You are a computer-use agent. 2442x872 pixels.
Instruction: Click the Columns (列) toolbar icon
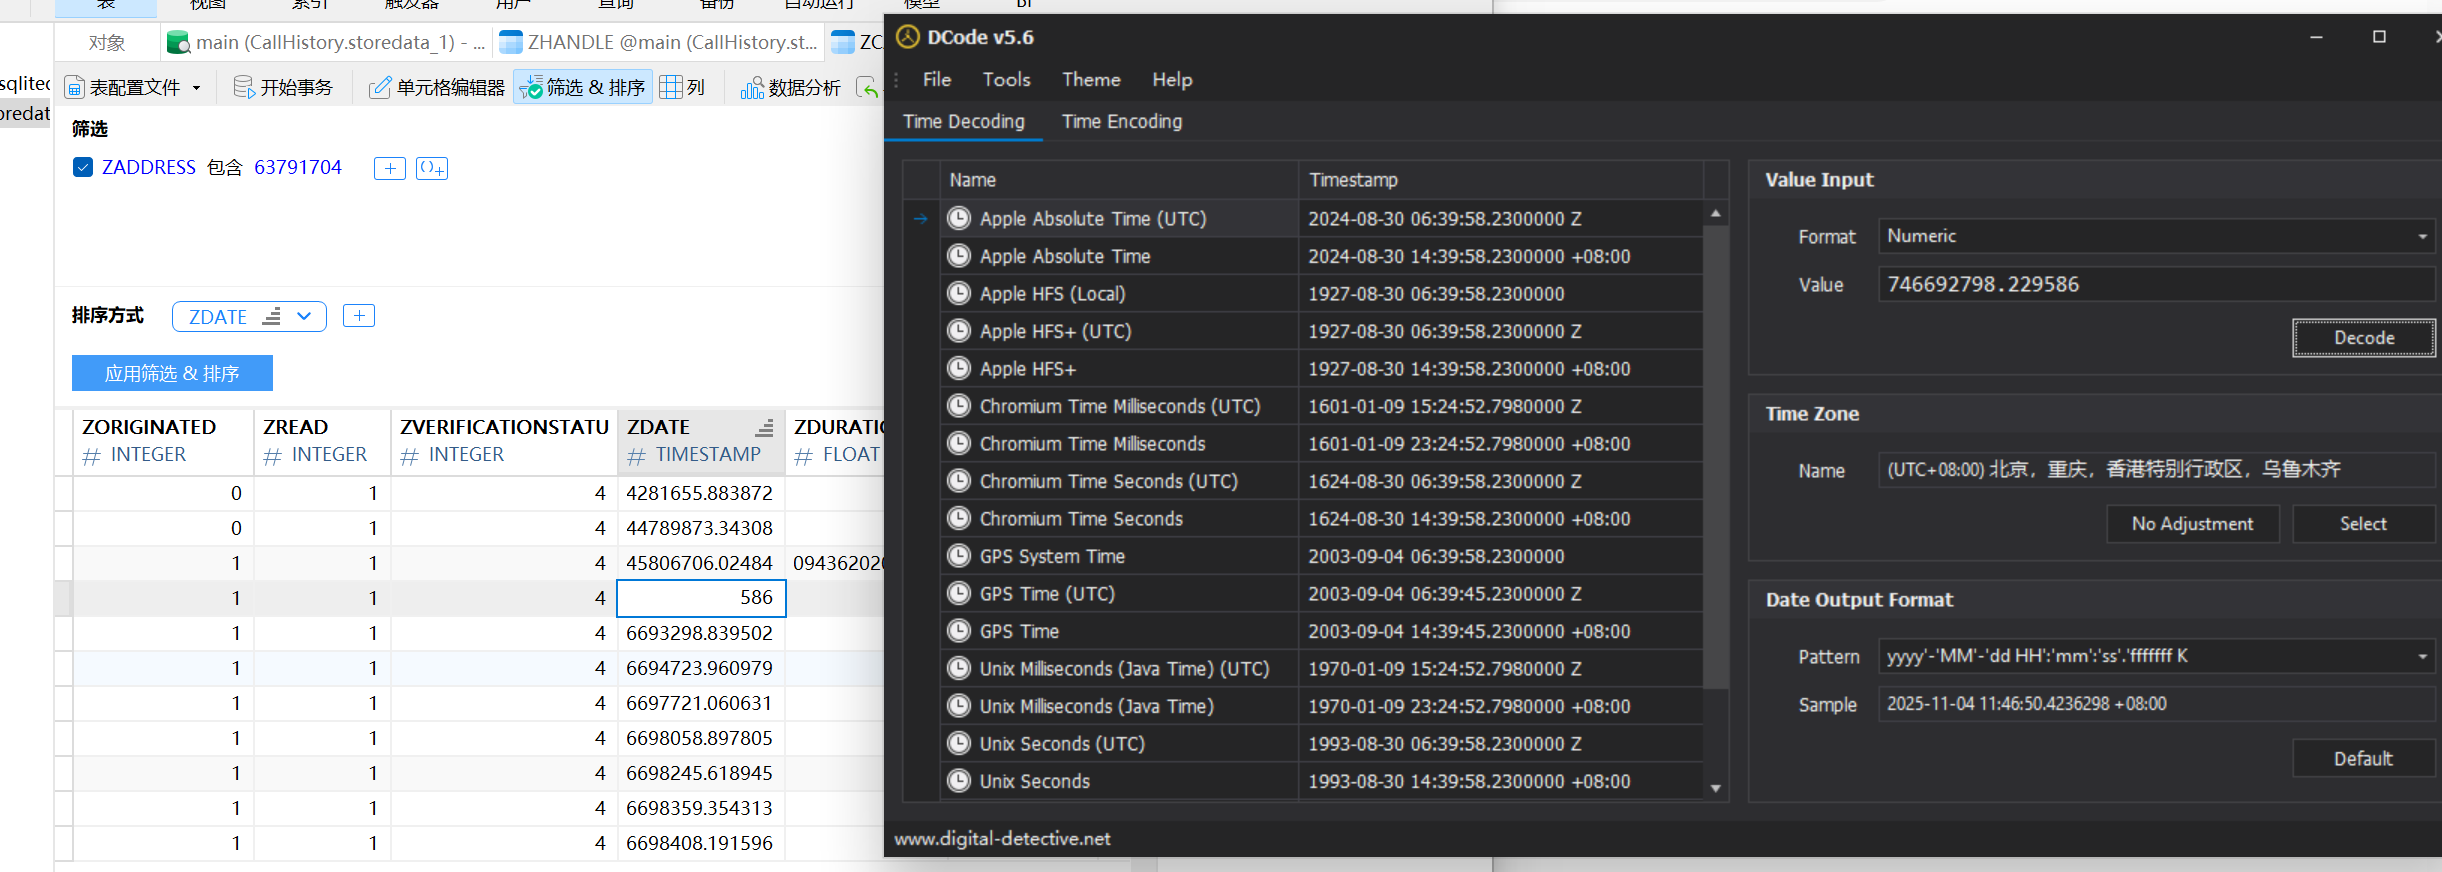pos(671,88)
